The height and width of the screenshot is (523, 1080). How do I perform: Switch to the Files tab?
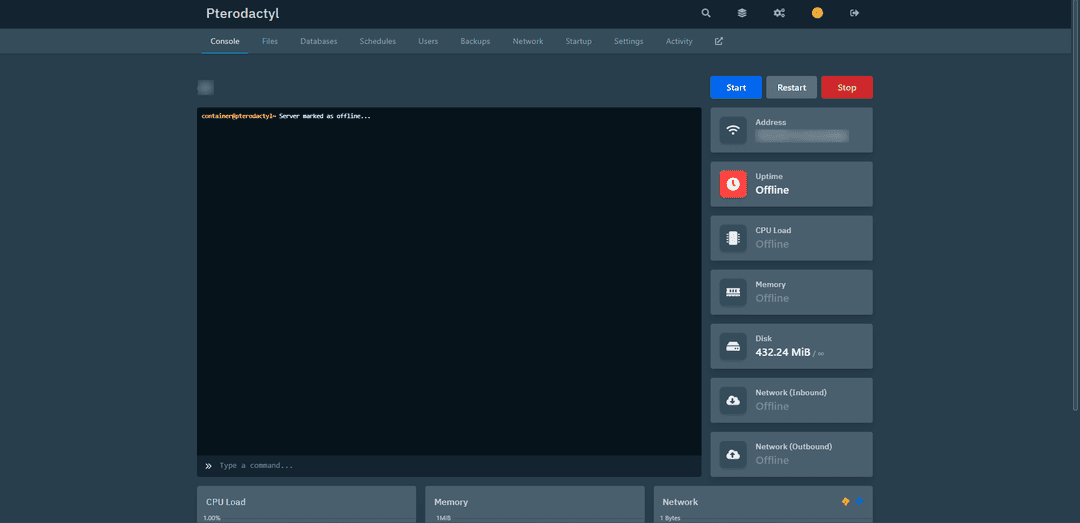tap(270, 42)
